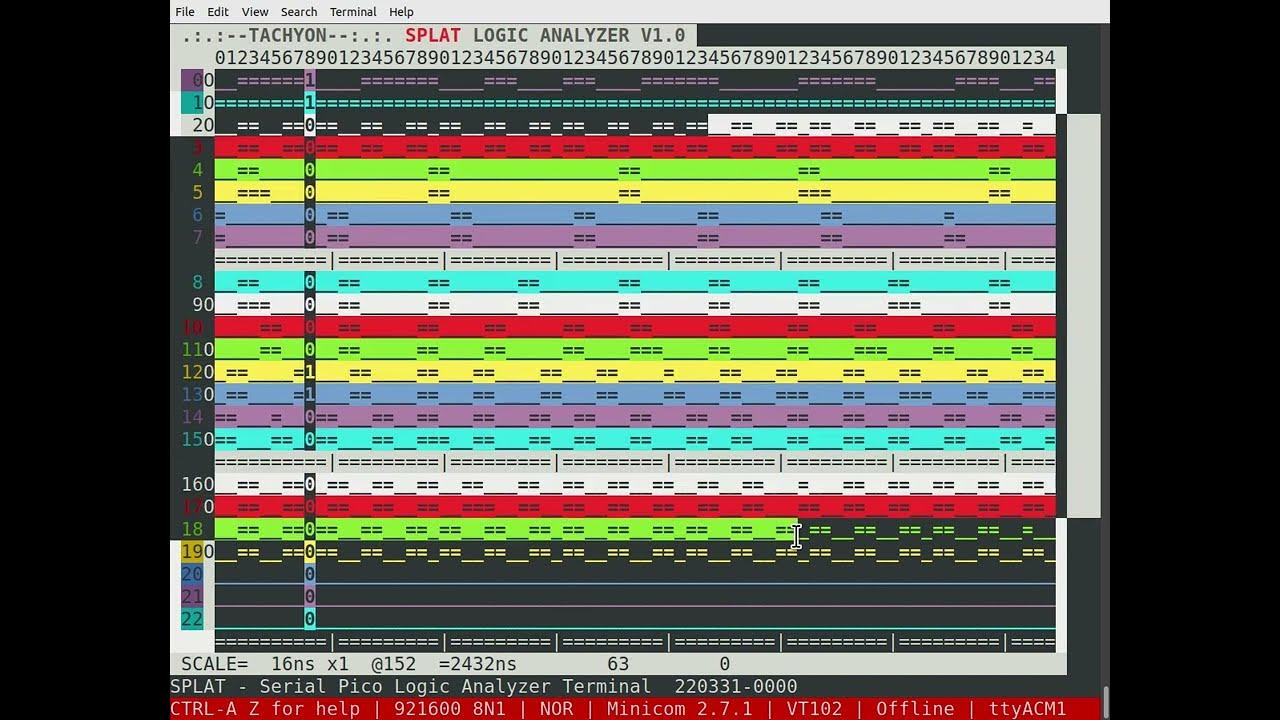Click the 921600 8N1 baud setting
This screenshot has width=1280, height=720.
tap(450, 709)
